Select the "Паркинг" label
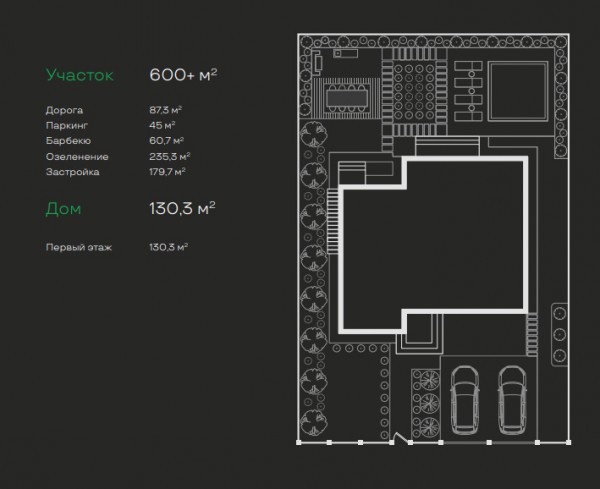This screenshot has width=600, height=489. point(66,125)
